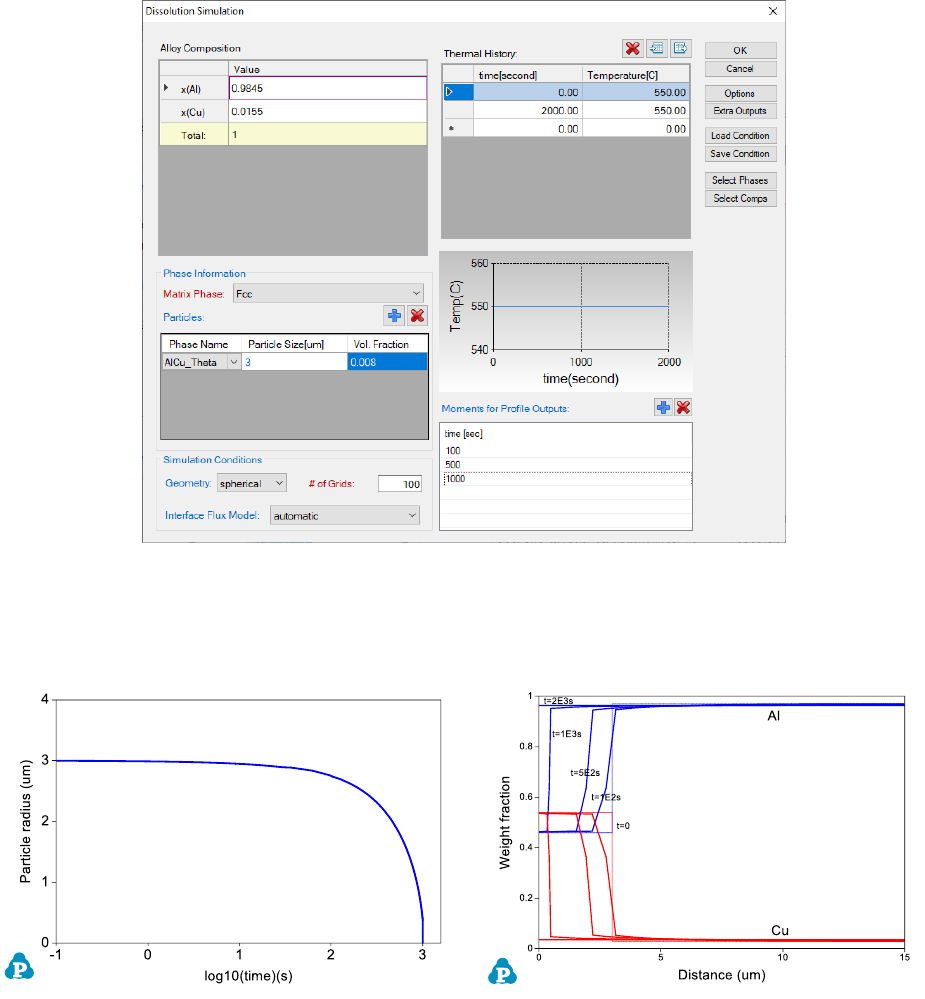Click the x(Al) row header
This screenshot has height=999, width=925.
coord(194,89)
